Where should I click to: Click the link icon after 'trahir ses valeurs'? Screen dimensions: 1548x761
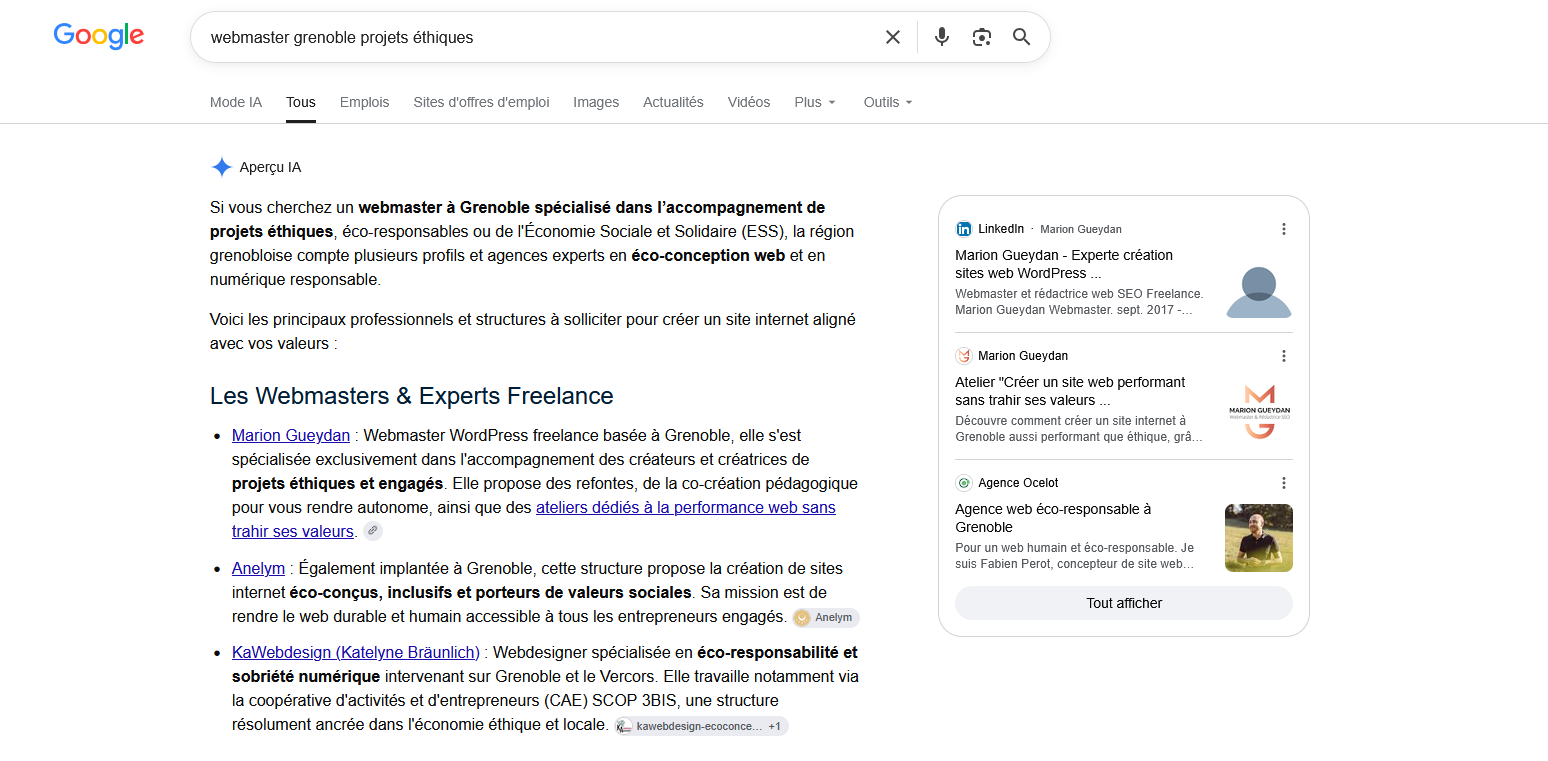click(x=372, y=531)
